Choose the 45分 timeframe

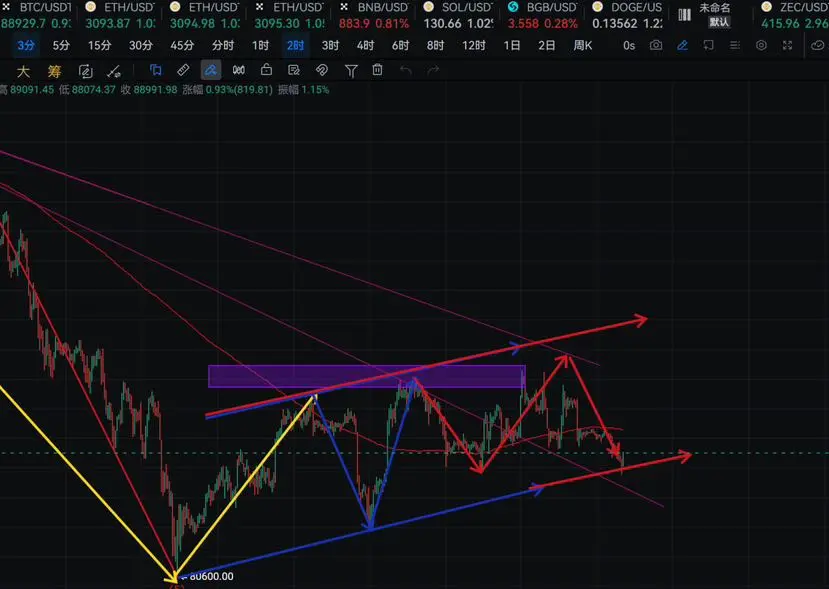(182, 45)
